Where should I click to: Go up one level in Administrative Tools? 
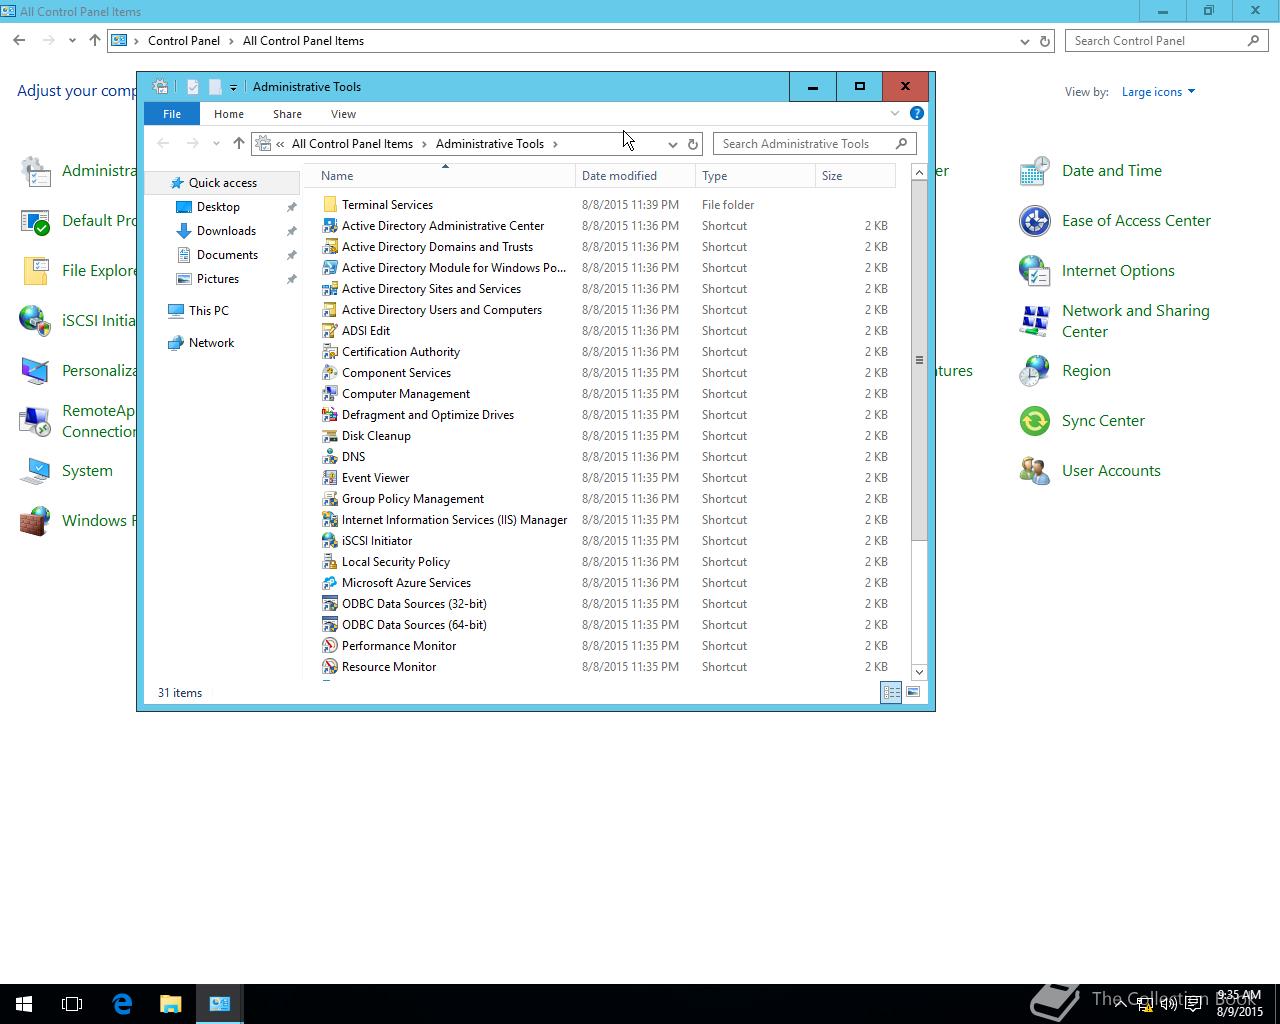click(x=238, y=144)
